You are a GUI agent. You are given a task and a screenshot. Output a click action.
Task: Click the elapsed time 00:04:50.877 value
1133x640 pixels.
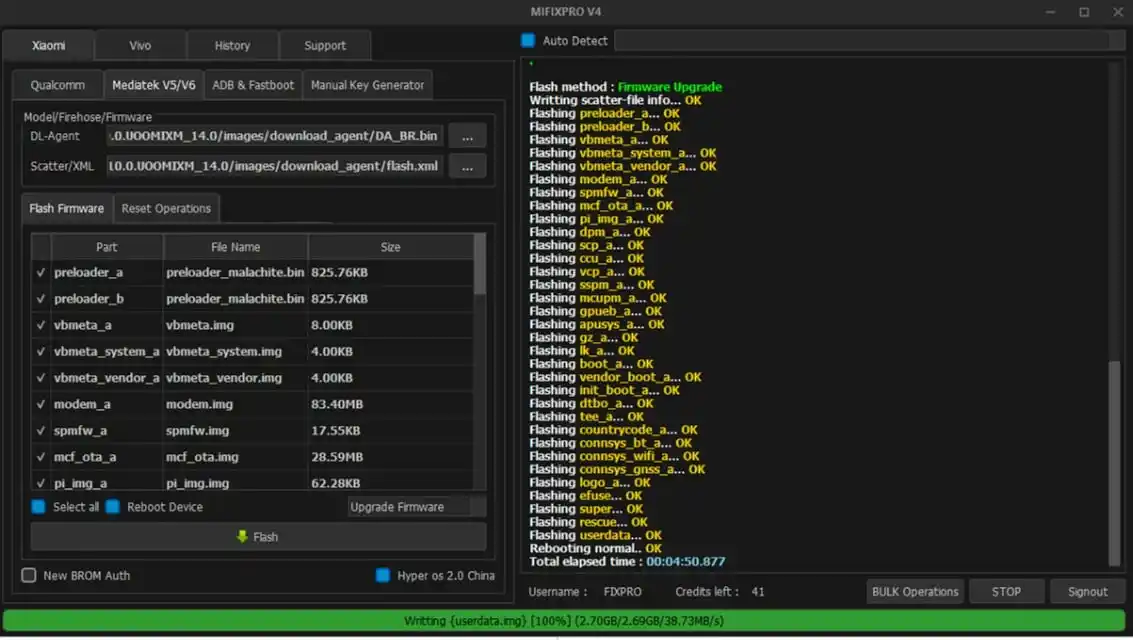[x=686, y=561]
